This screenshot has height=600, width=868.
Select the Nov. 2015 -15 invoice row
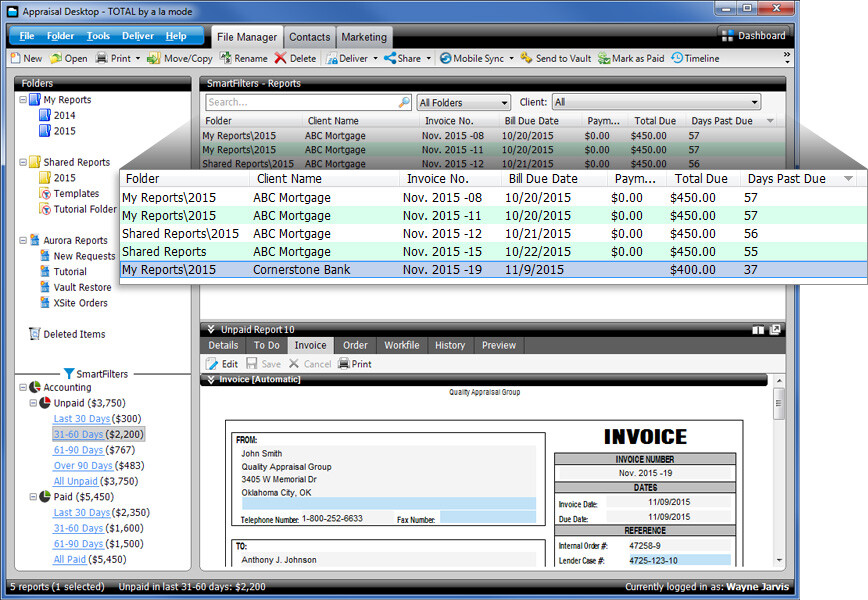click(x=493, y=252)
